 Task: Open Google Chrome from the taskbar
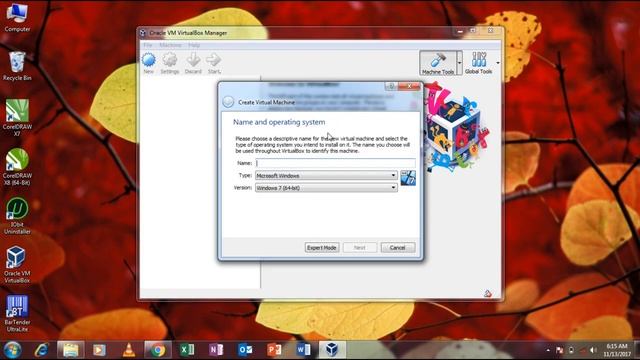point(158,350)
